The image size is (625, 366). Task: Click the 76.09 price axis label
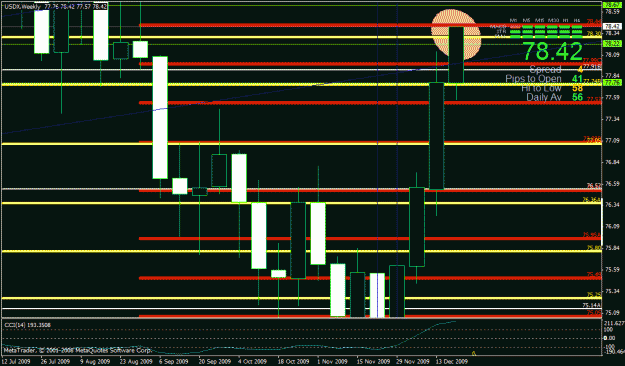(x=612, y=226)
